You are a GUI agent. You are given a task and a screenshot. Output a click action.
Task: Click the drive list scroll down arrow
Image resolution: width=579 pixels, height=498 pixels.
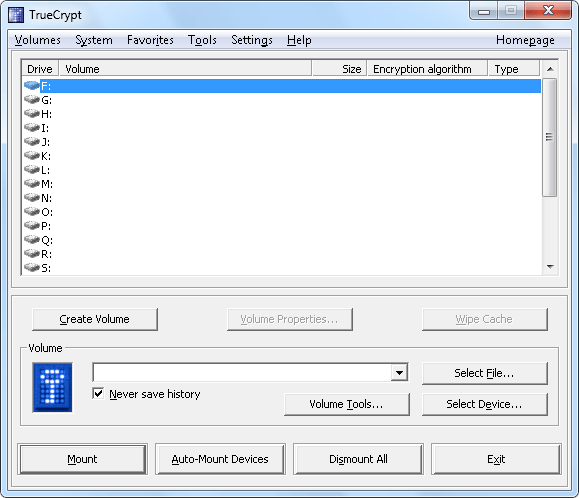point(550,267)
